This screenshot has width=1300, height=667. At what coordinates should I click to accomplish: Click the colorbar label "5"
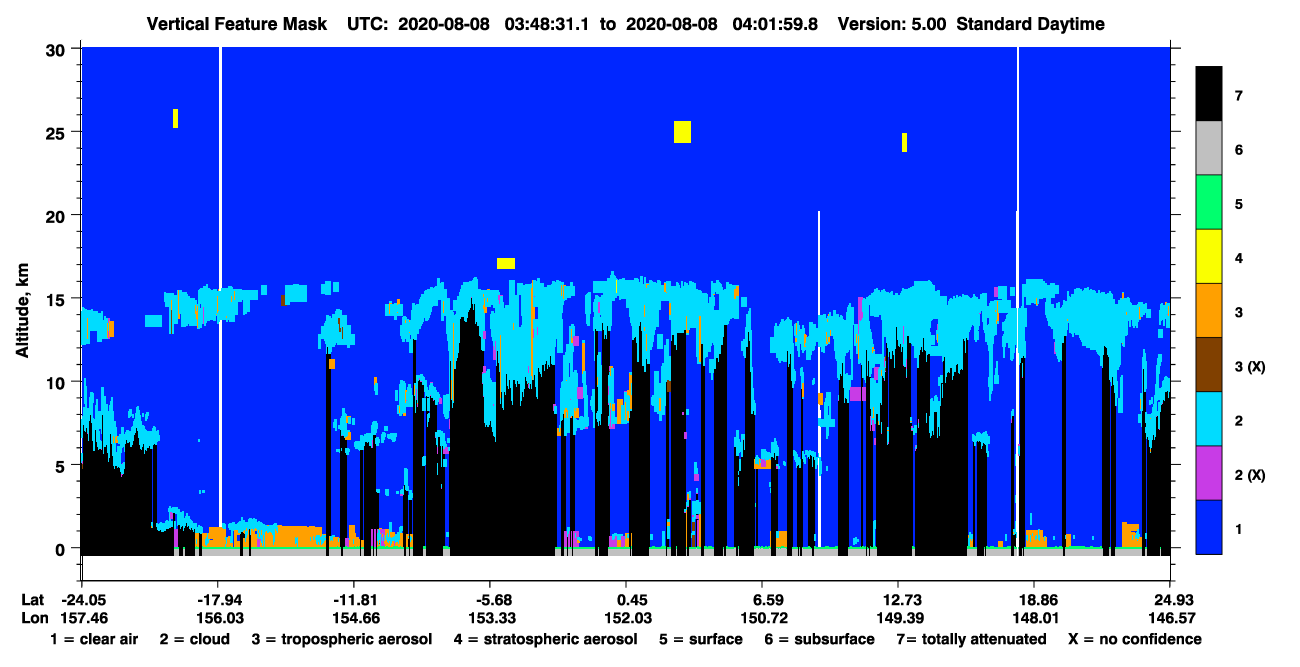pyautogui.click(x=1239, y=204)
